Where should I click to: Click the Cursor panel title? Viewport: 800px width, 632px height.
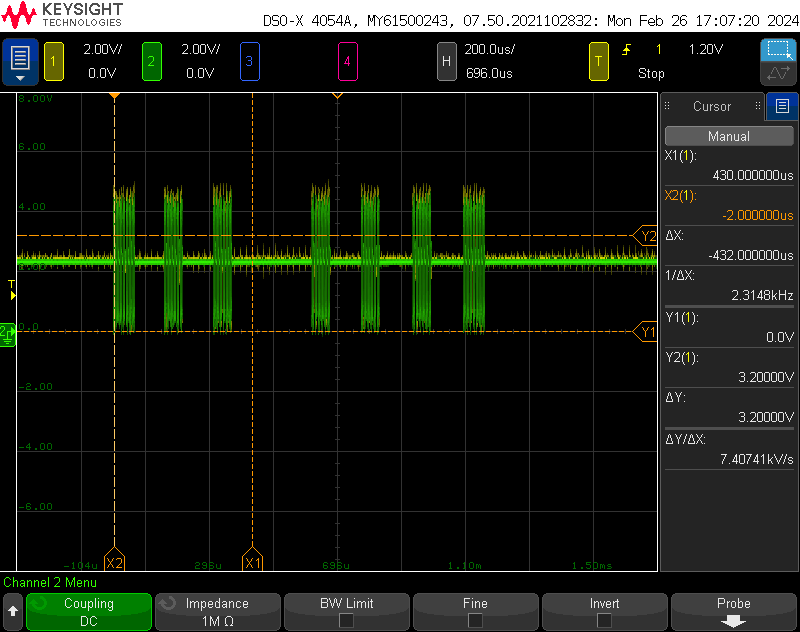712,106
